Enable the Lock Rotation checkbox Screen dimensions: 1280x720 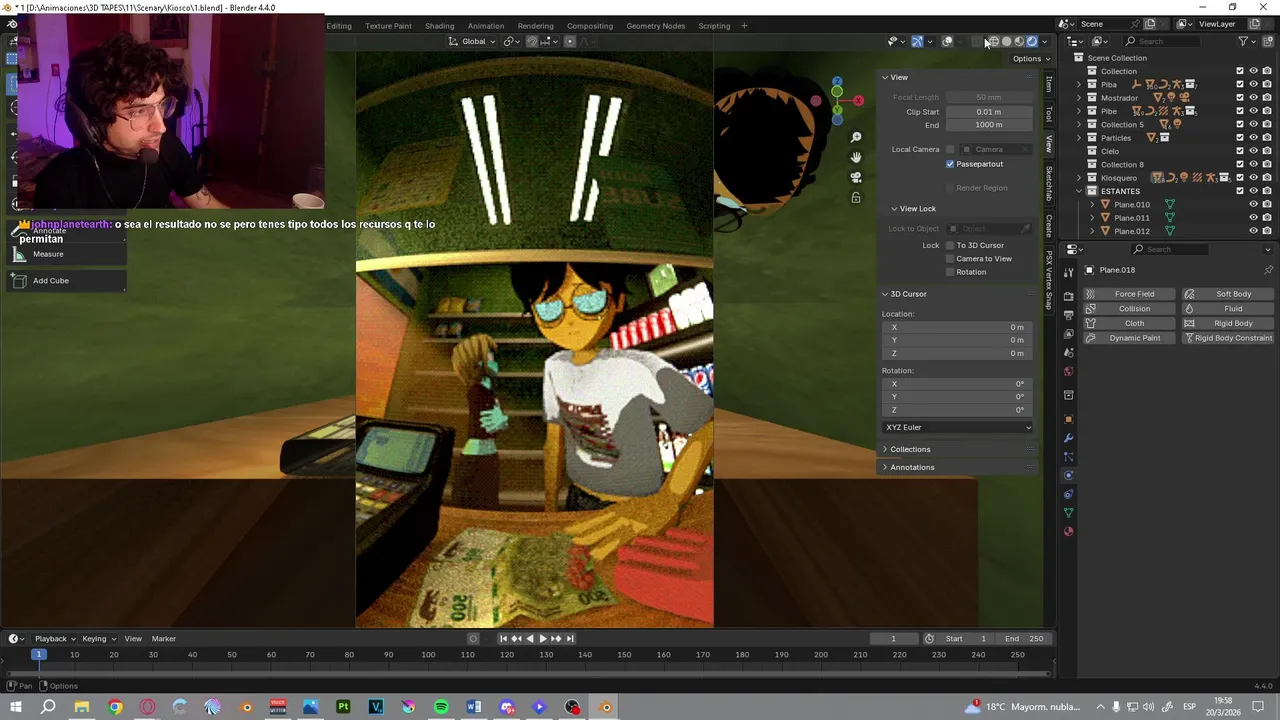tap(950, 272)
